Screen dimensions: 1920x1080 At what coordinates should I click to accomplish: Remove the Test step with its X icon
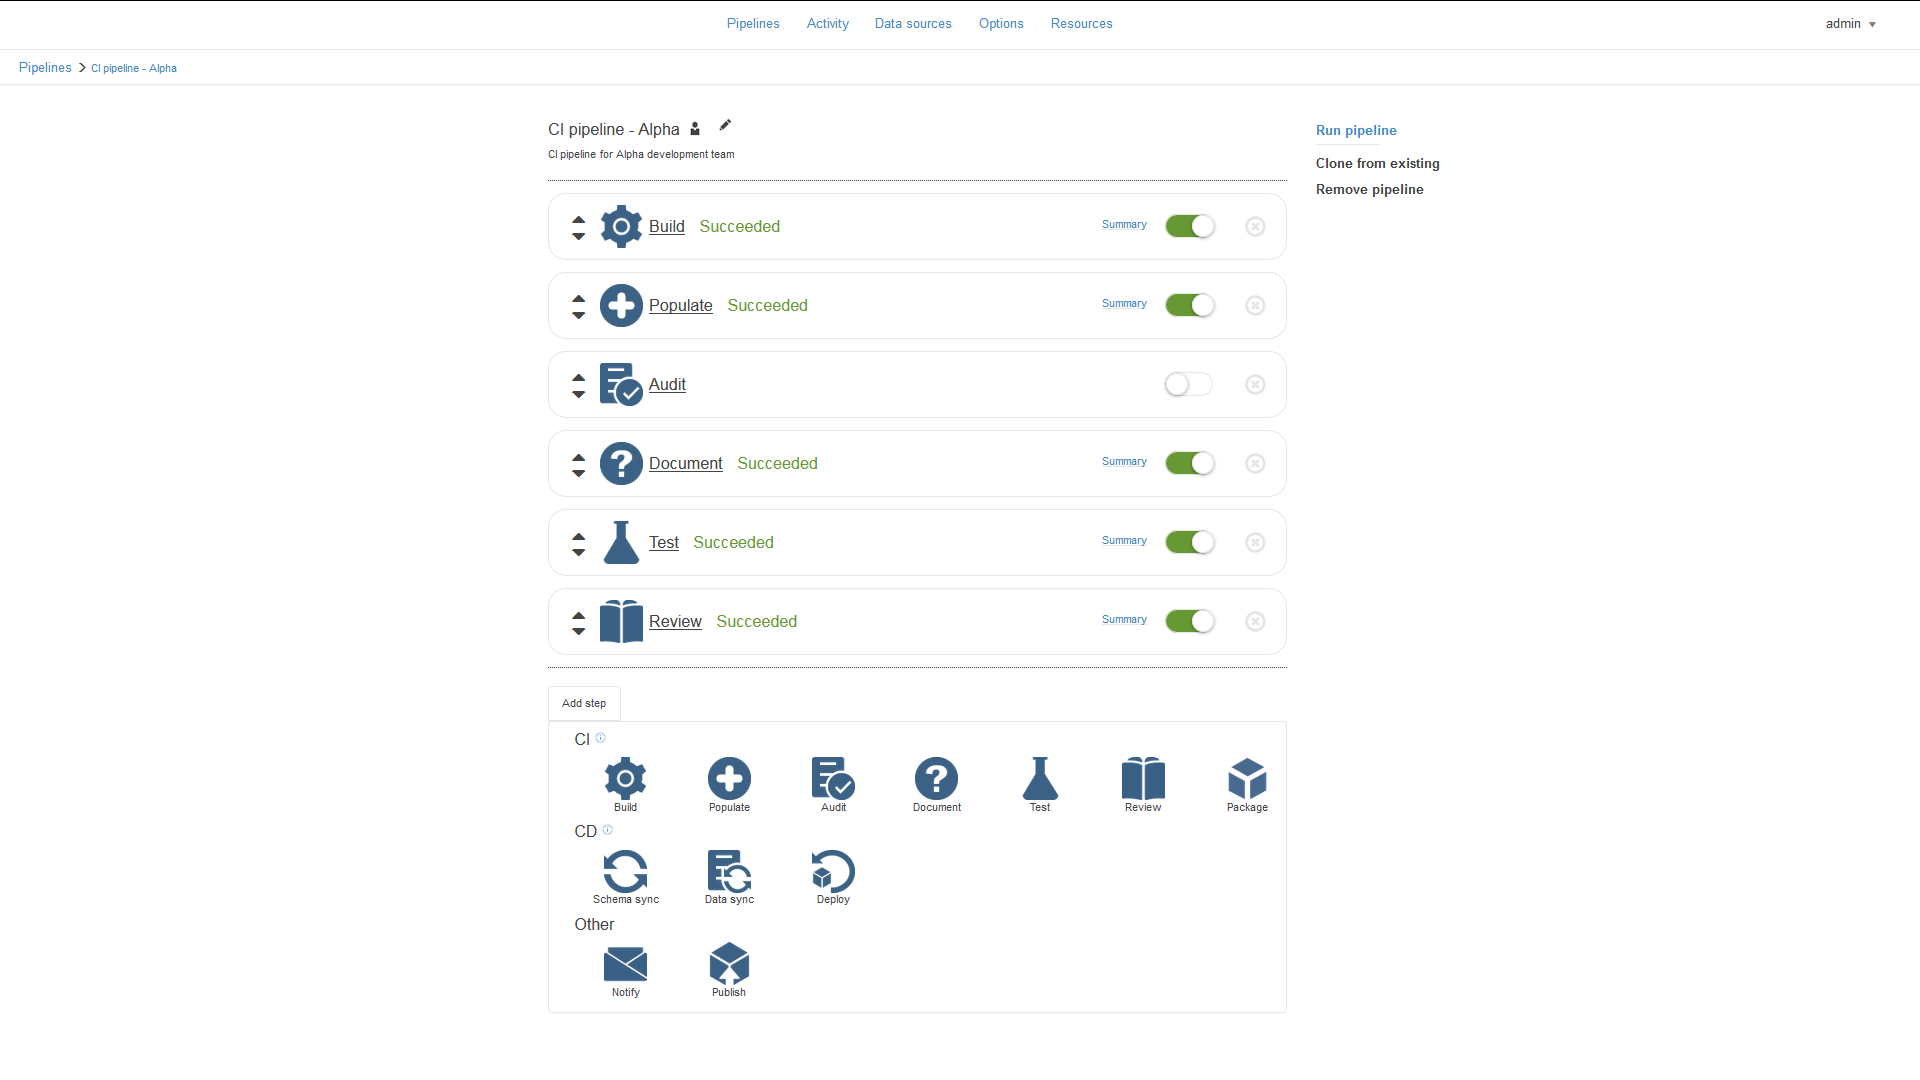(x=1255, y=542)
